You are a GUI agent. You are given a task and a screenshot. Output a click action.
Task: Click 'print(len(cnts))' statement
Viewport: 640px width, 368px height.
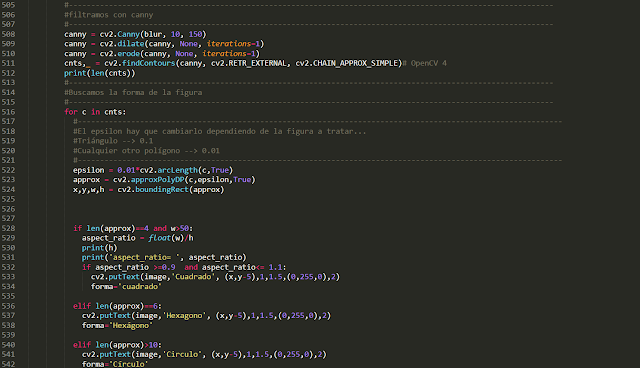(x=100, y=73)
